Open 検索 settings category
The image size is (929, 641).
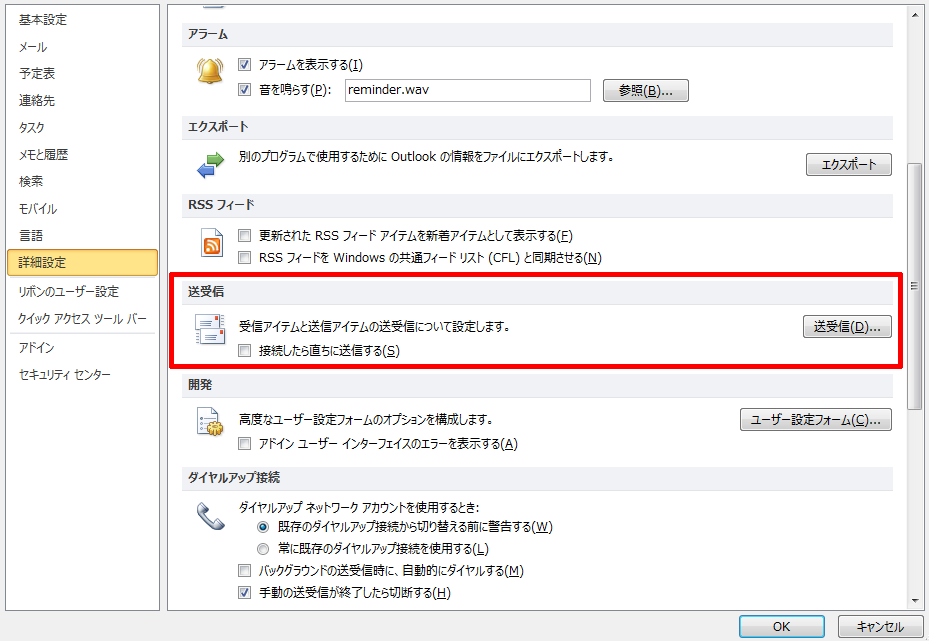click(x=82, y=181)
